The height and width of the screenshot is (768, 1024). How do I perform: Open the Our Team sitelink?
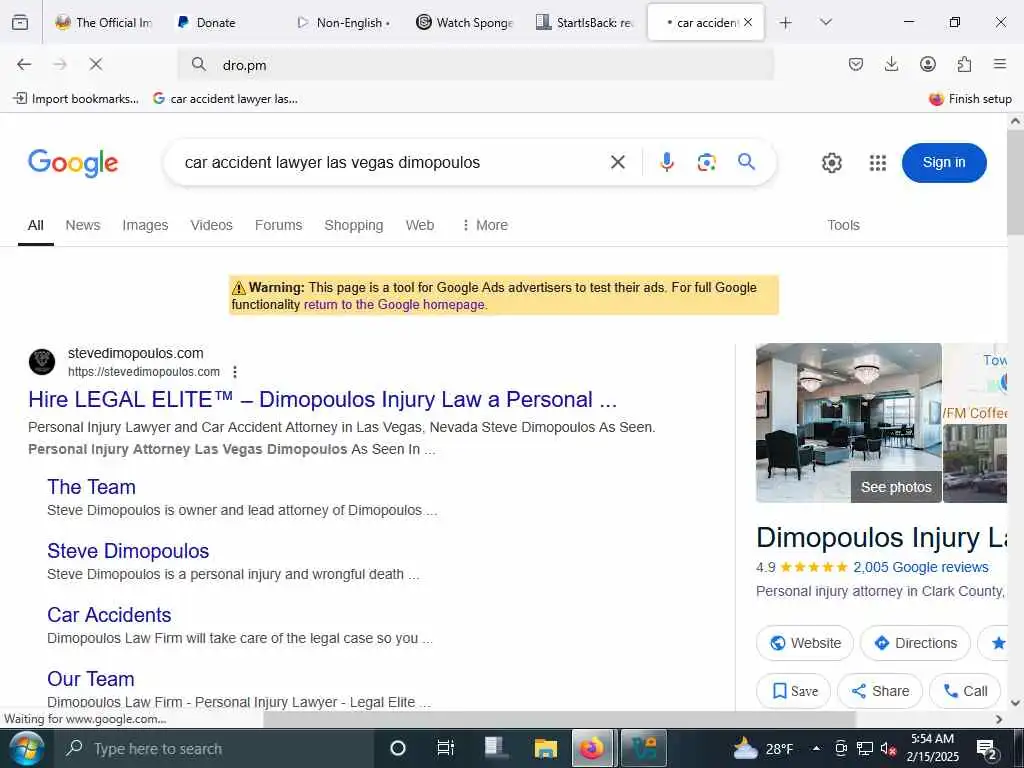click(91, 679)
